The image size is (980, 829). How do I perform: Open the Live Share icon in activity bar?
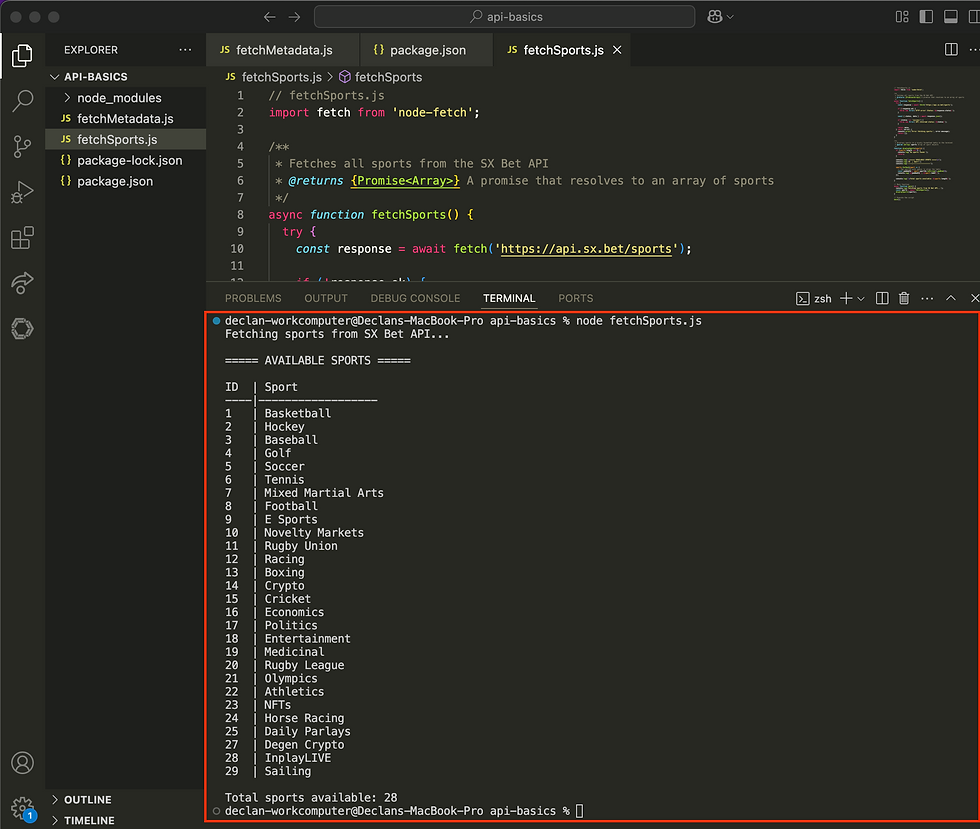(22, 283)
